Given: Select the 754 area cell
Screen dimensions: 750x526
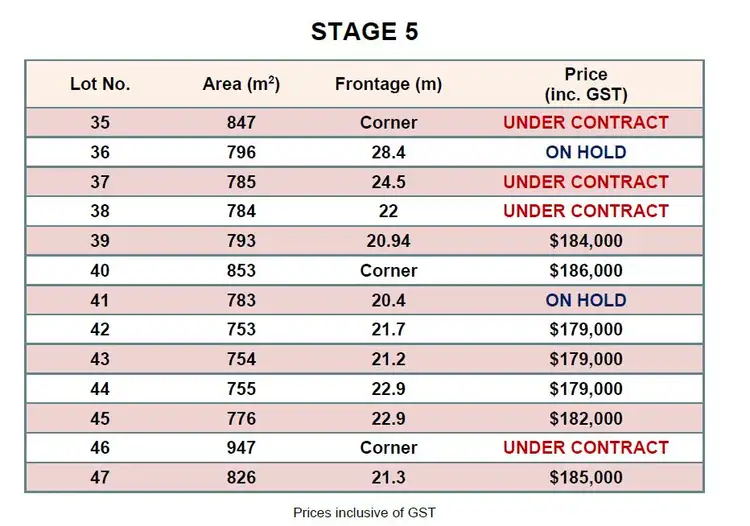Looking at the screenshot, I should pyautogui.click(x=241, y=359).
